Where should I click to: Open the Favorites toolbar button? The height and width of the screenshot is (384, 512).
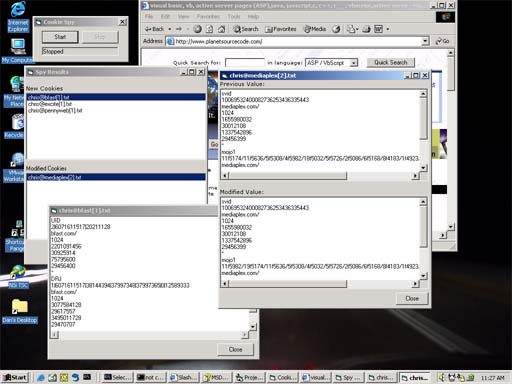point(281,29)
